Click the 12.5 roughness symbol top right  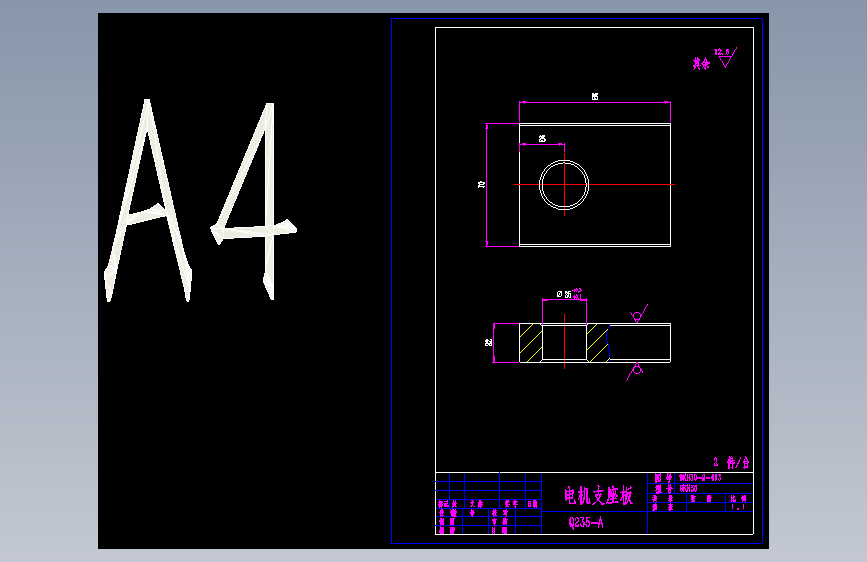(x=726, y=58)
